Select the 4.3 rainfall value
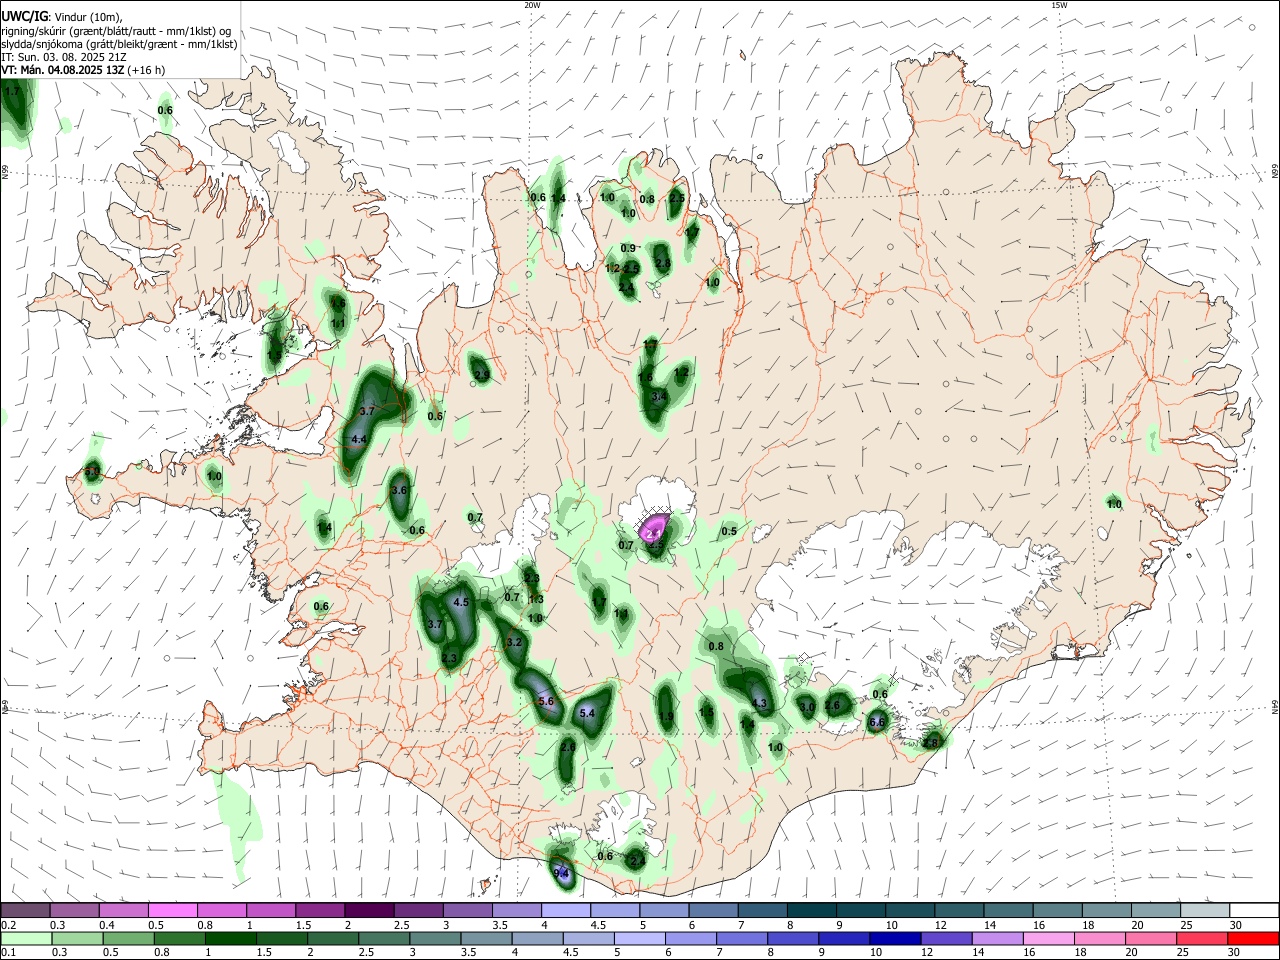Viewport: 1280px width, 960px height. click(759, 704)
